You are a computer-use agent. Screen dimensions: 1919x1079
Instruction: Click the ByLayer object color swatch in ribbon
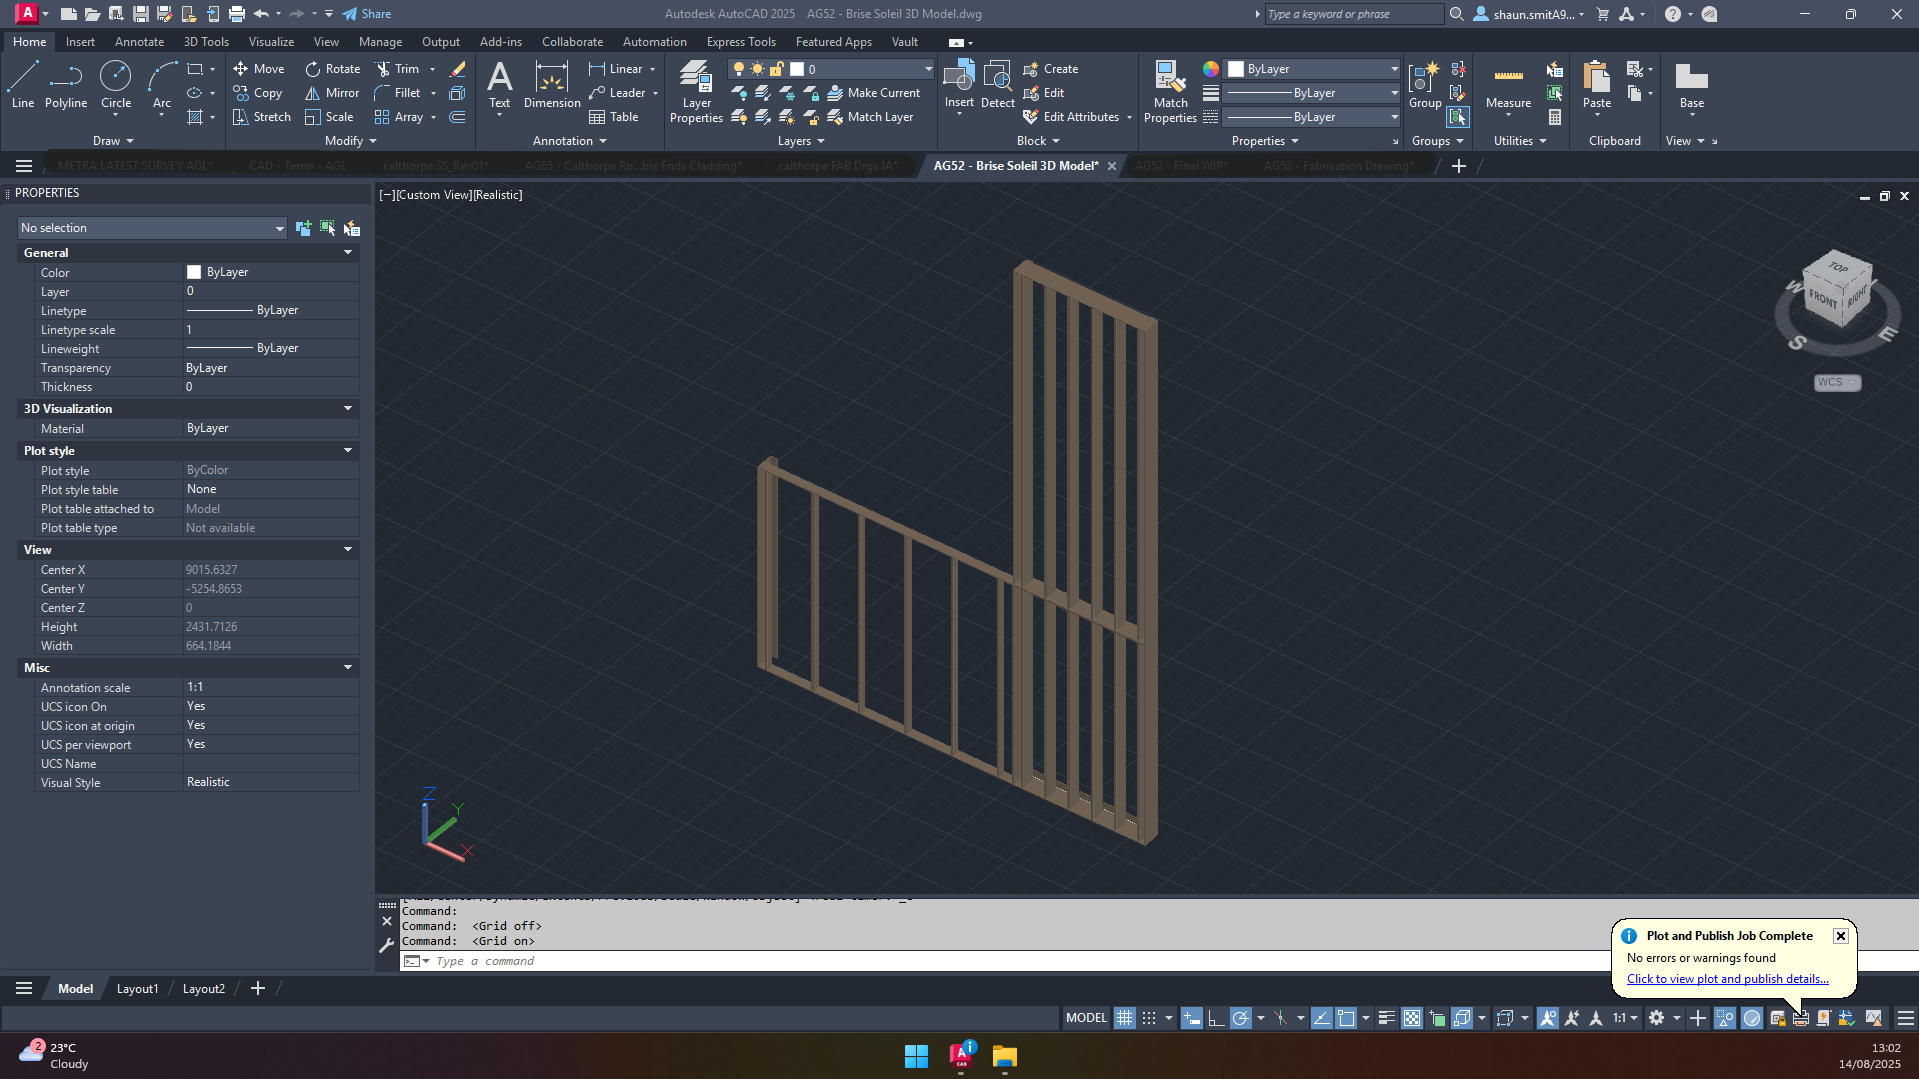(1236, 69)
